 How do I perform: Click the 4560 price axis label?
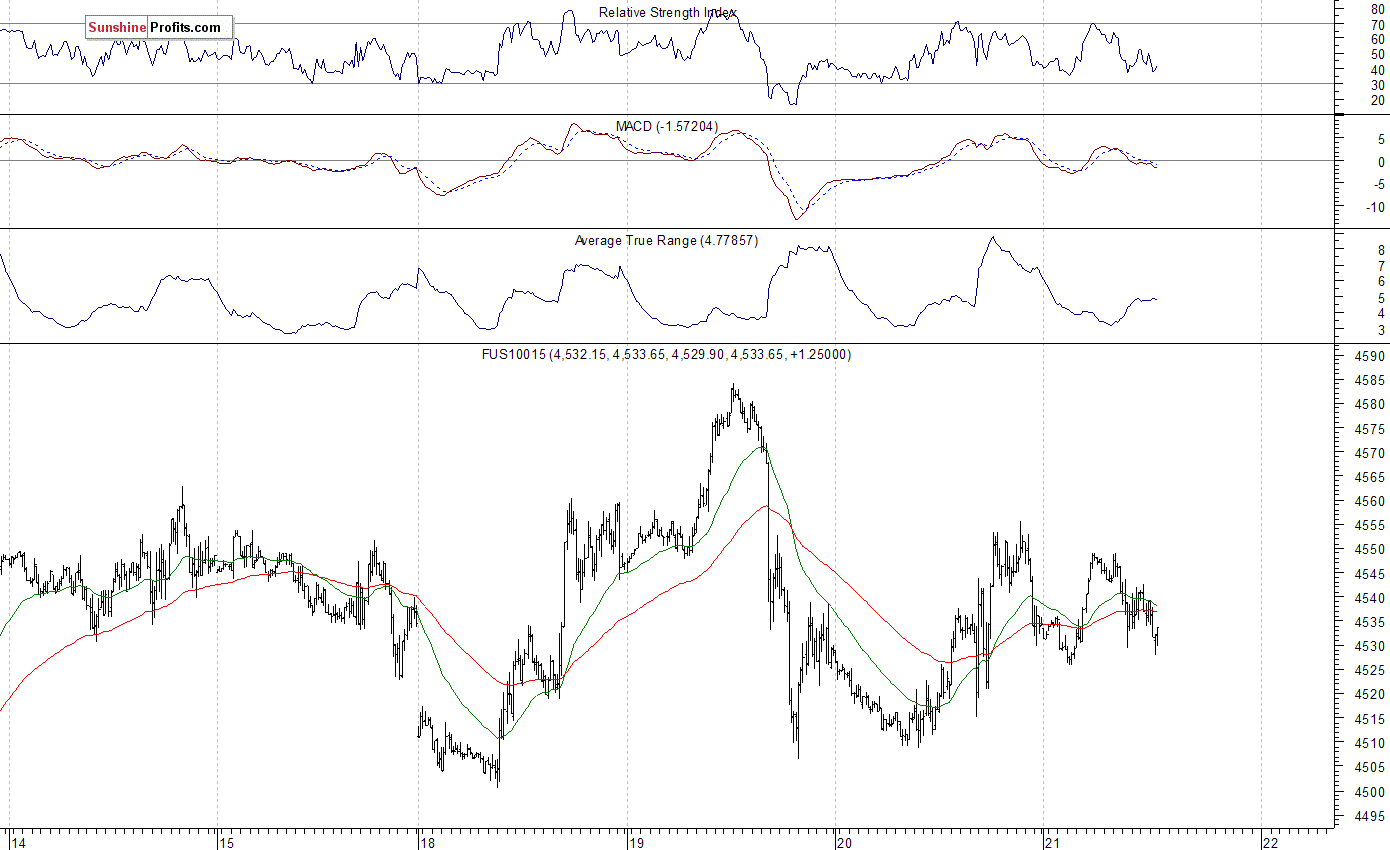tap(1371, 501)
